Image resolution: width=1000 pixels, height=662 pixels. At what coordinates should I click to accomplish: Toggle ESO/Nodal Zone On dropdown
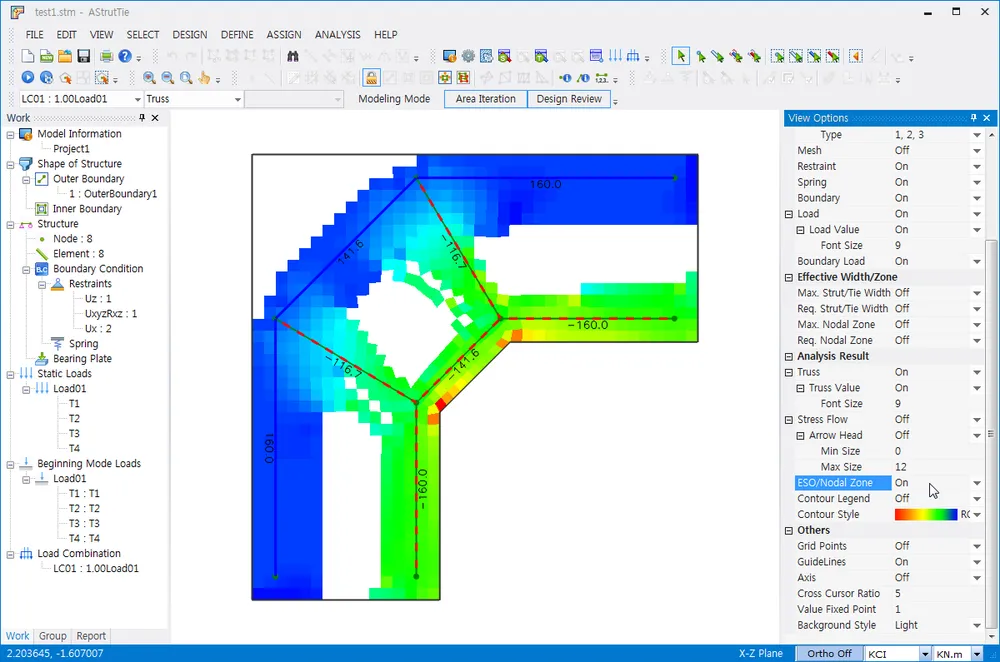976,483
